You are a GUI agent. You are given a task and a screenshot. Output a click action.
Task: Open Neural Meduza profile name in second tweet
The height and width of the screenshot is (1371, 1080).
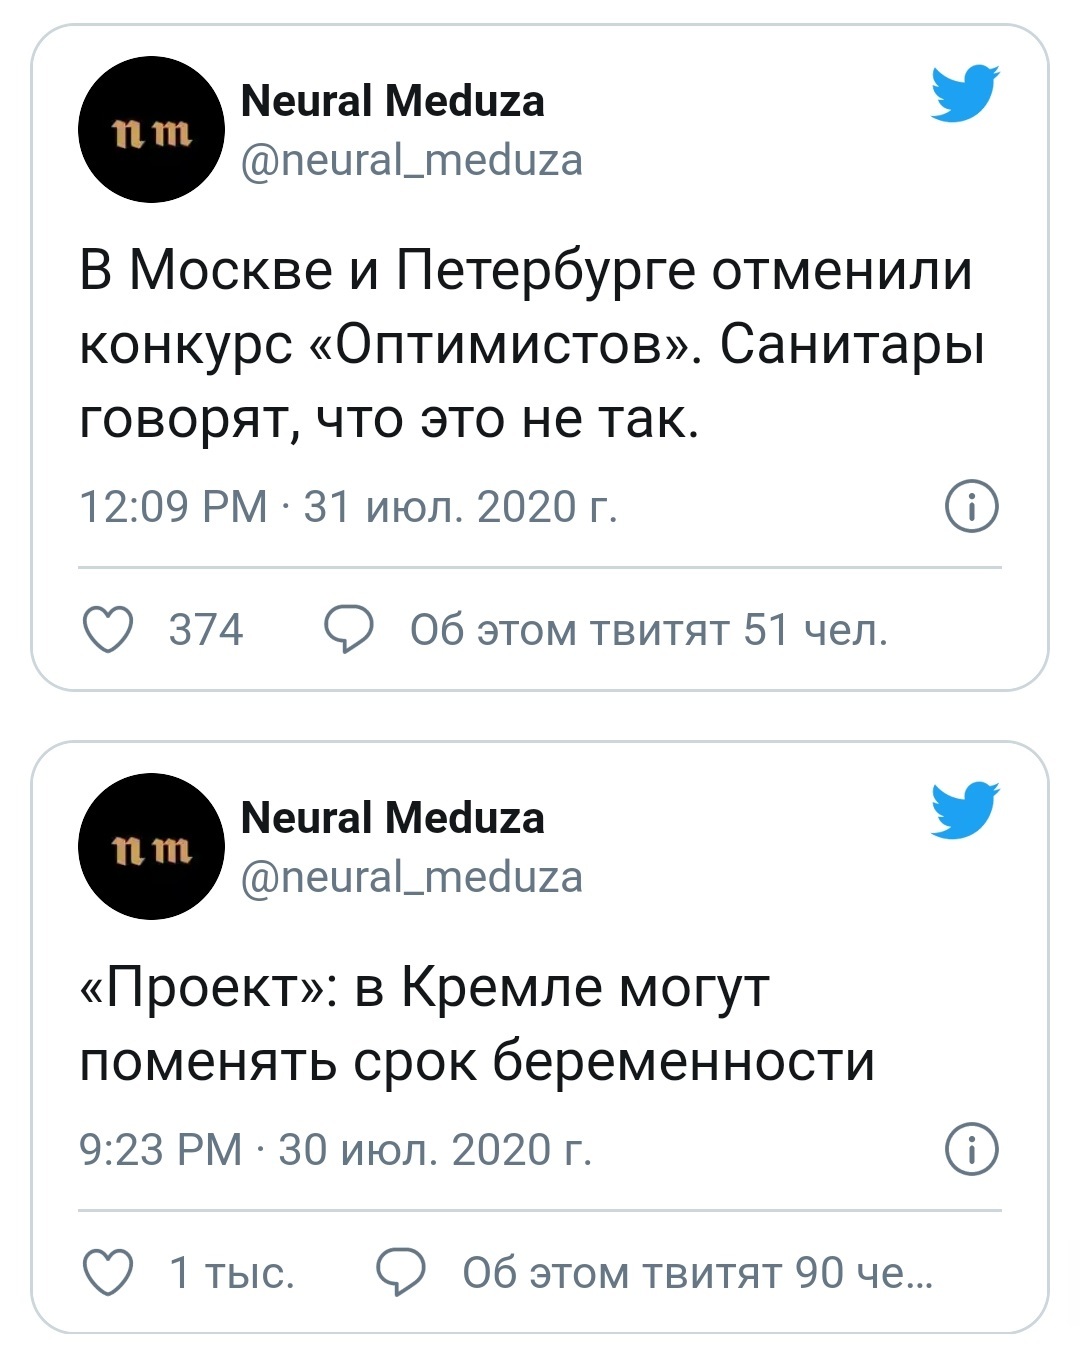pyautogui.click(x=393, y=818)
